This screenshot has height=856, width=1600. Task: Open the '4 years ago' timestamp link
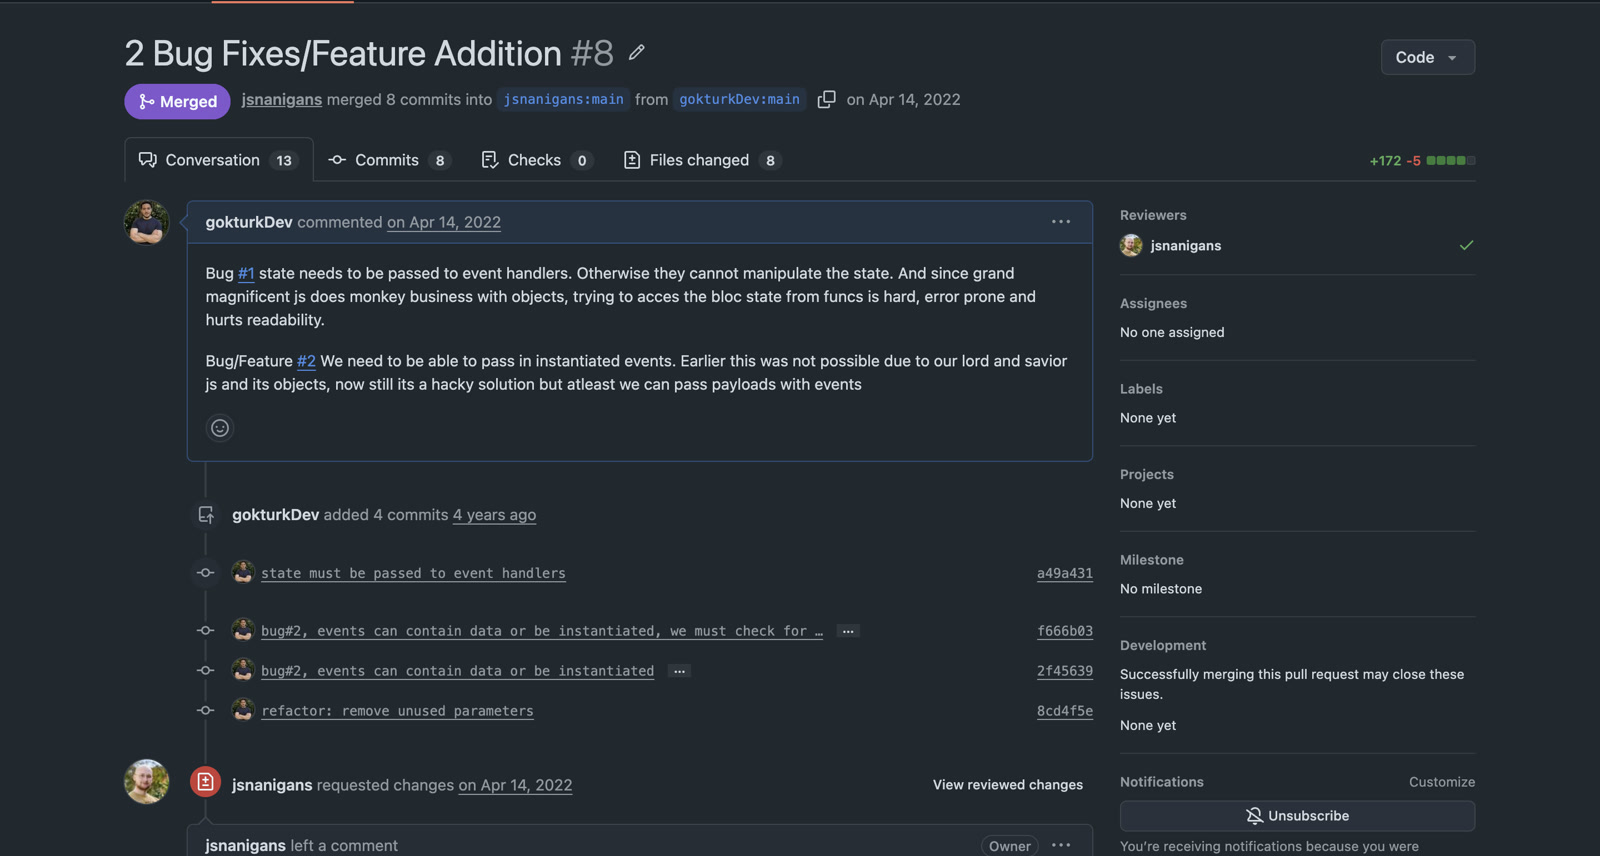point(494,515)
